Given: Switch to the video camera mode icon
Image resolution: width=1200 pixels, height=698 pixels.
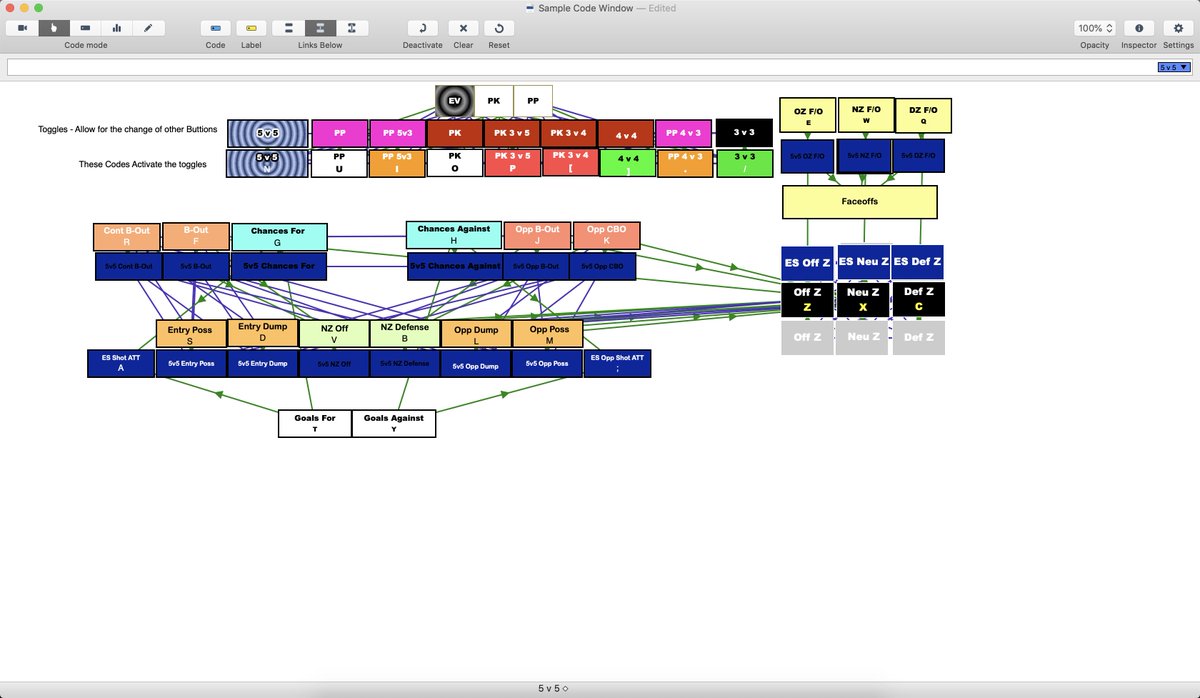Looking at the screenshot, I should (22, 28).
